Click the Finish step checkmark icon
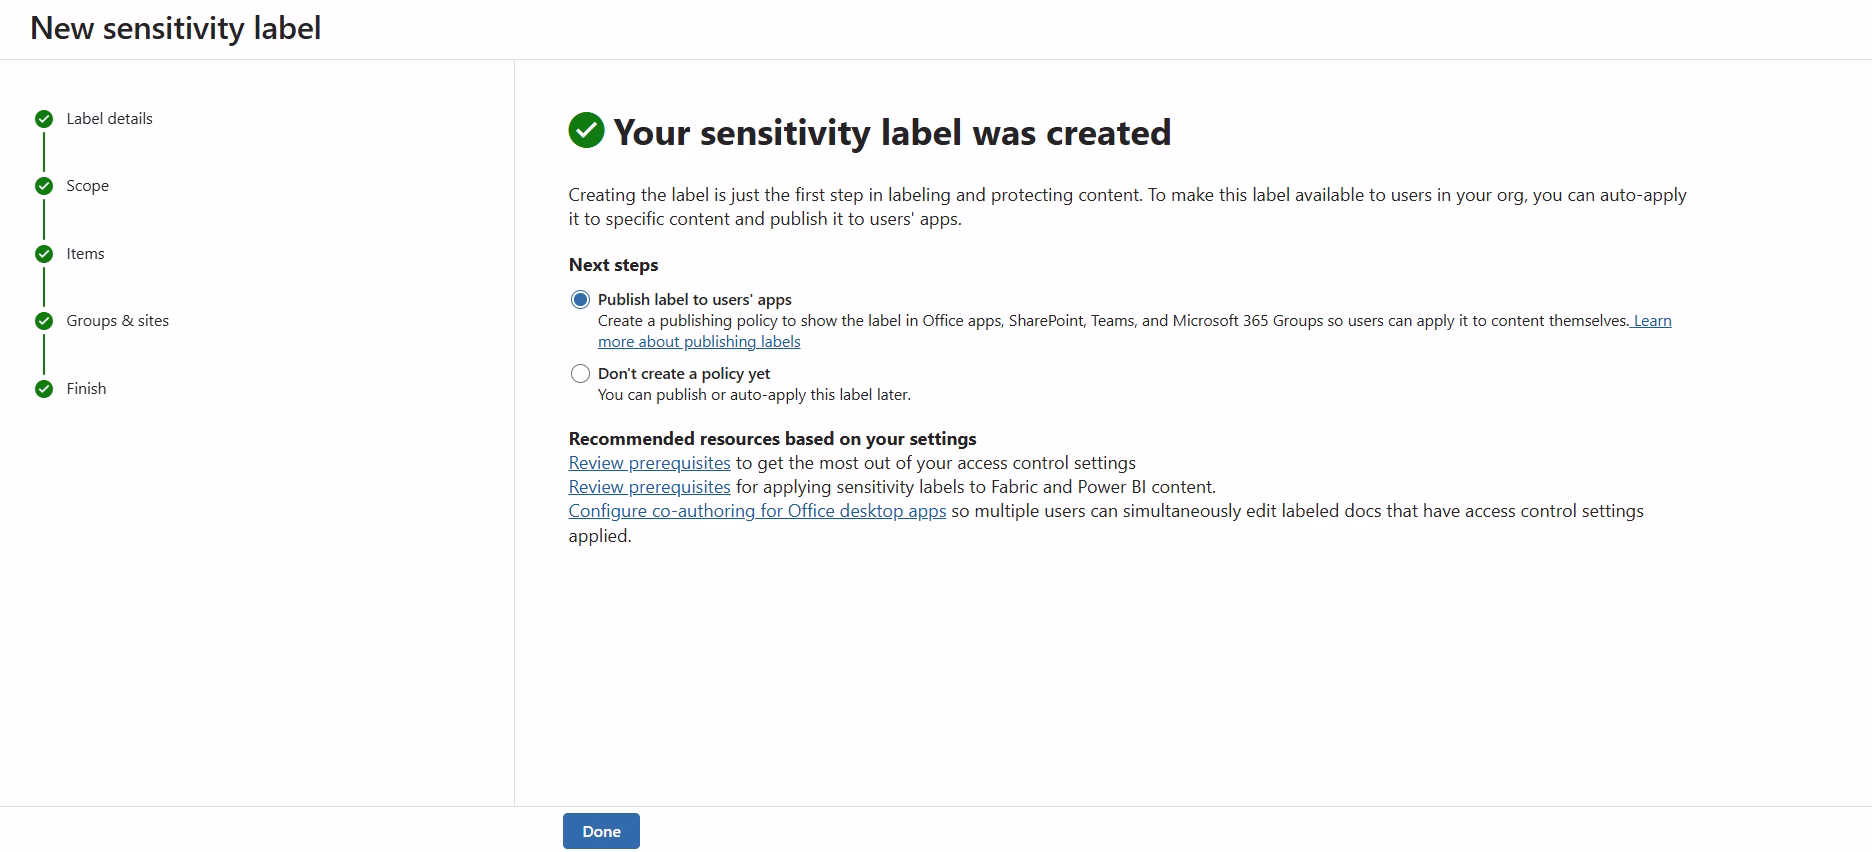The image size is (1872, 852). pyautogui.click(x=44, y=389)
